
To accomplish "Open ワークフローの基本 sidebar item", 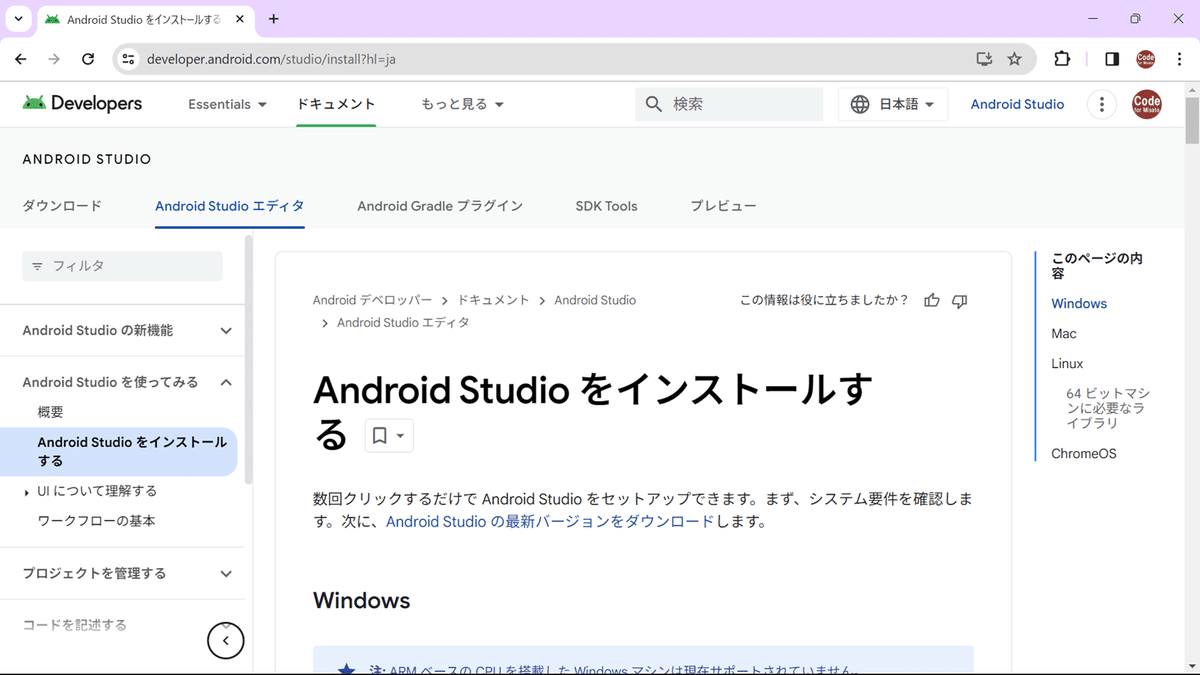I will [96, 521].
